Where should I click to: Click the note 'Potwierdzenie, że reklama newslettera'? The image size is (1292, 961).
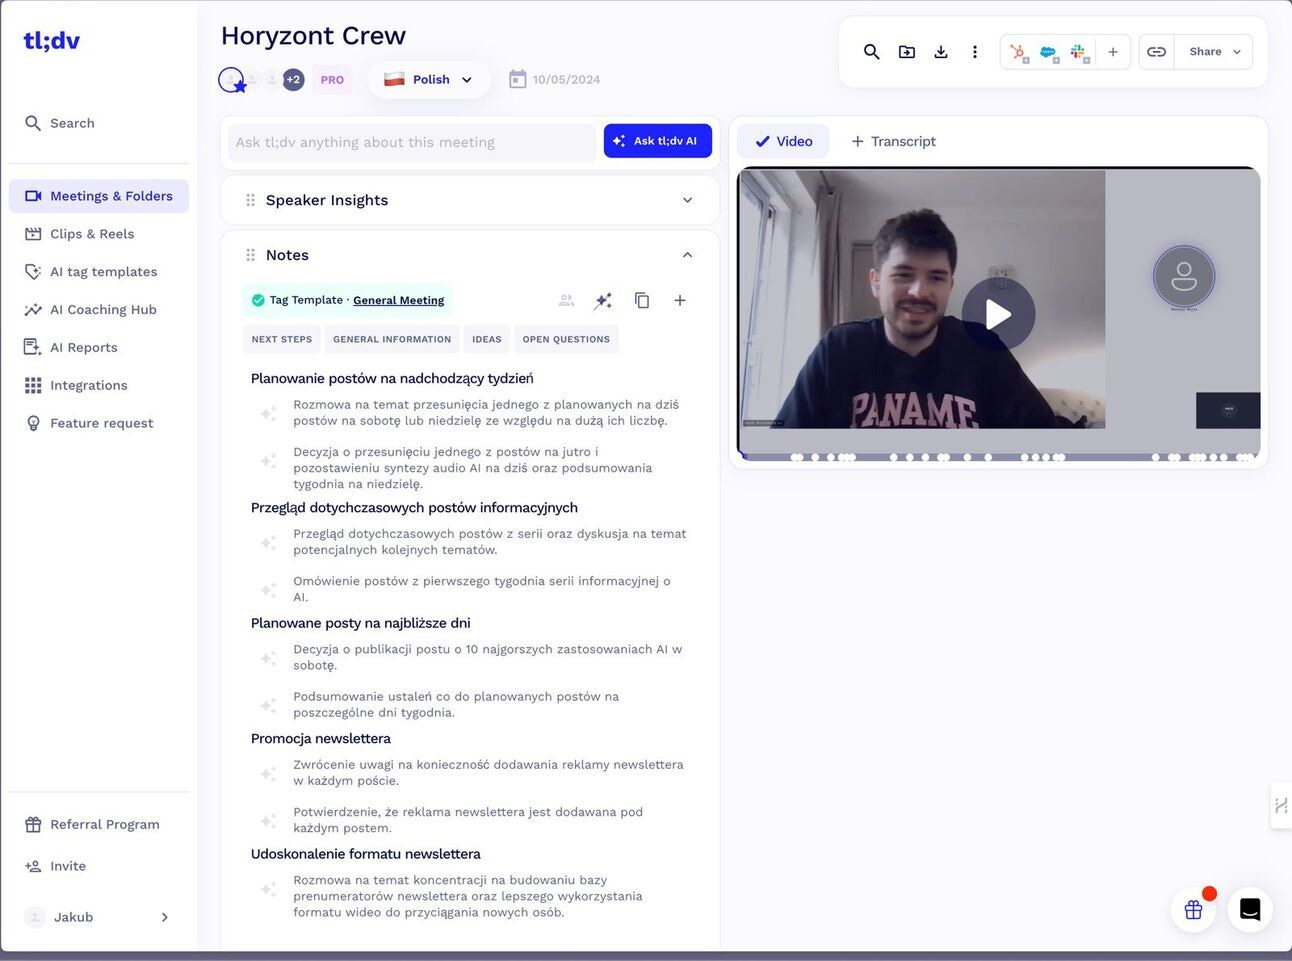(x=468, y=820)
